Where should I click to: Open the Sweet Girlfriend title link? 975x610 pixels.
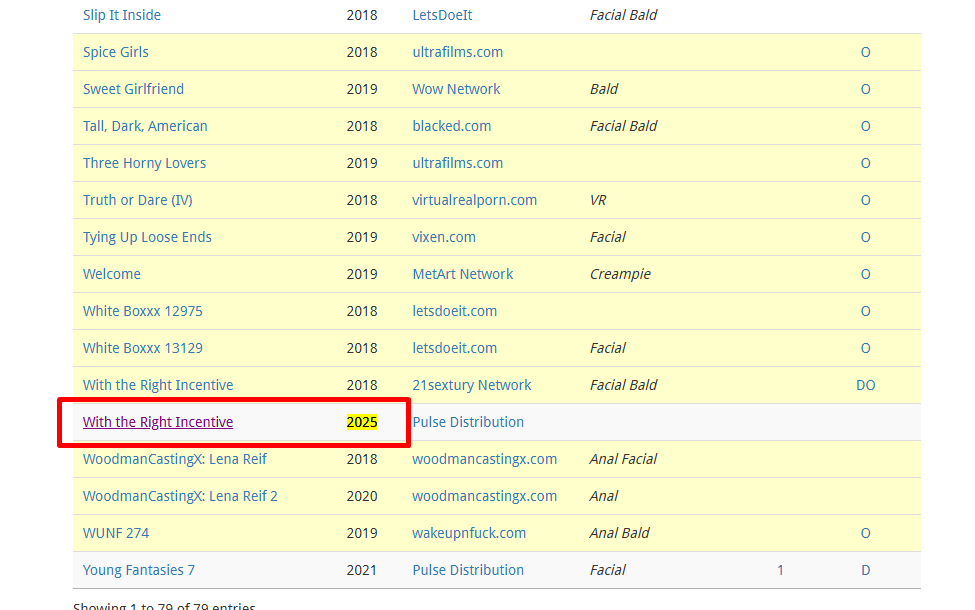tap(134, 89)
